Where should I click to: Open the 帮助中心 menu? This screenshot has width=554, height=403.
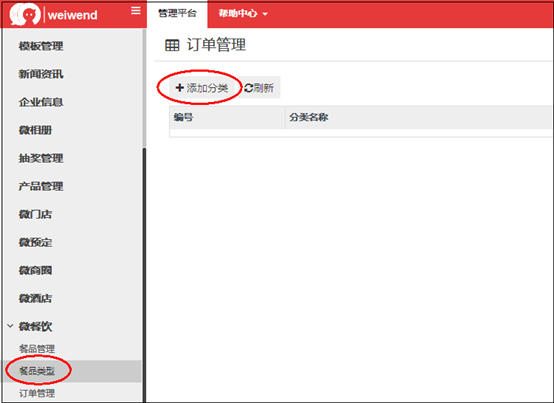coord(243,14)
